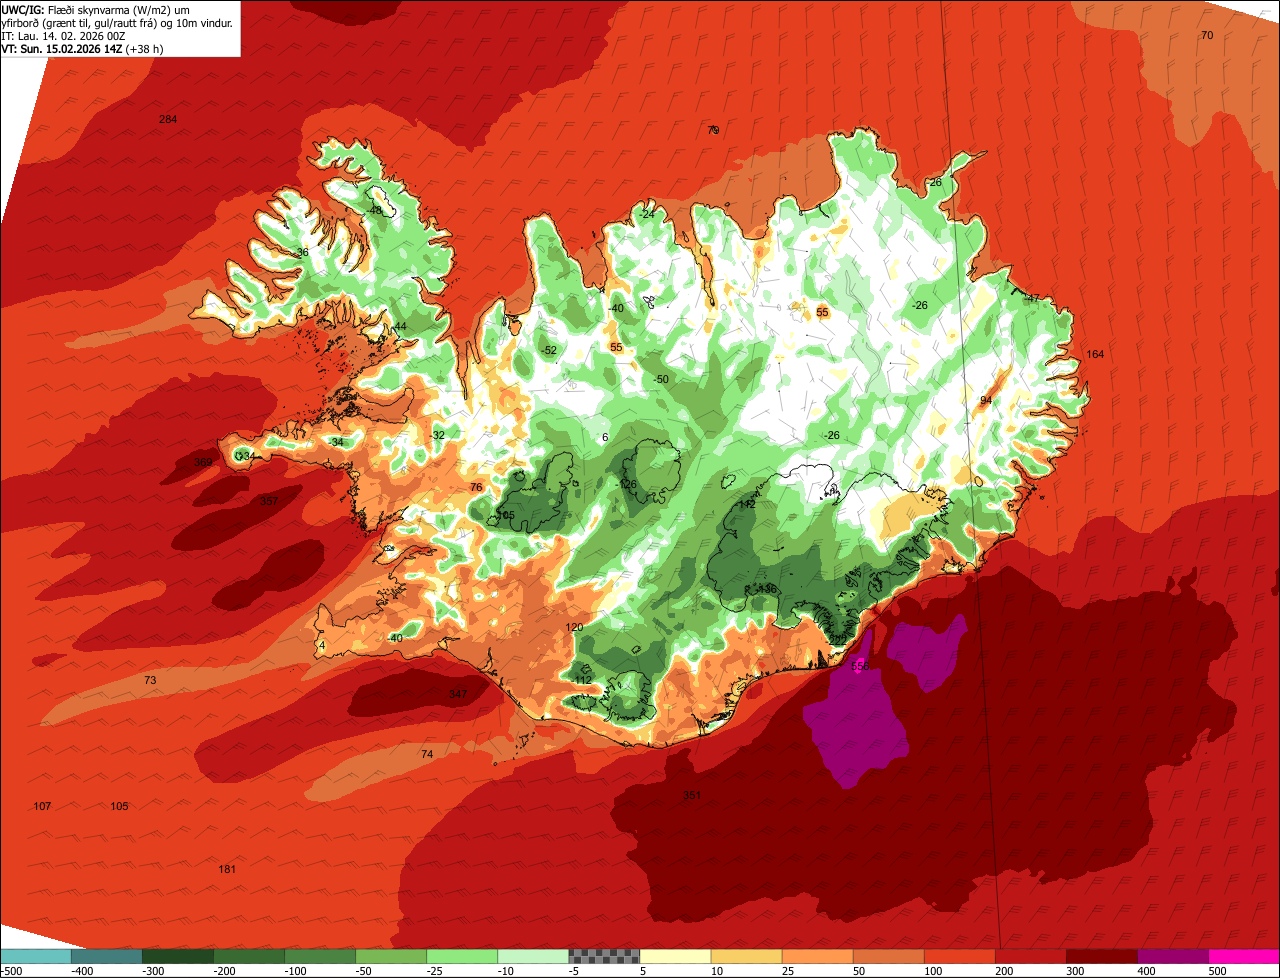Click the value 107 near the left edge

pyautogui.click(x=42, y=806)
